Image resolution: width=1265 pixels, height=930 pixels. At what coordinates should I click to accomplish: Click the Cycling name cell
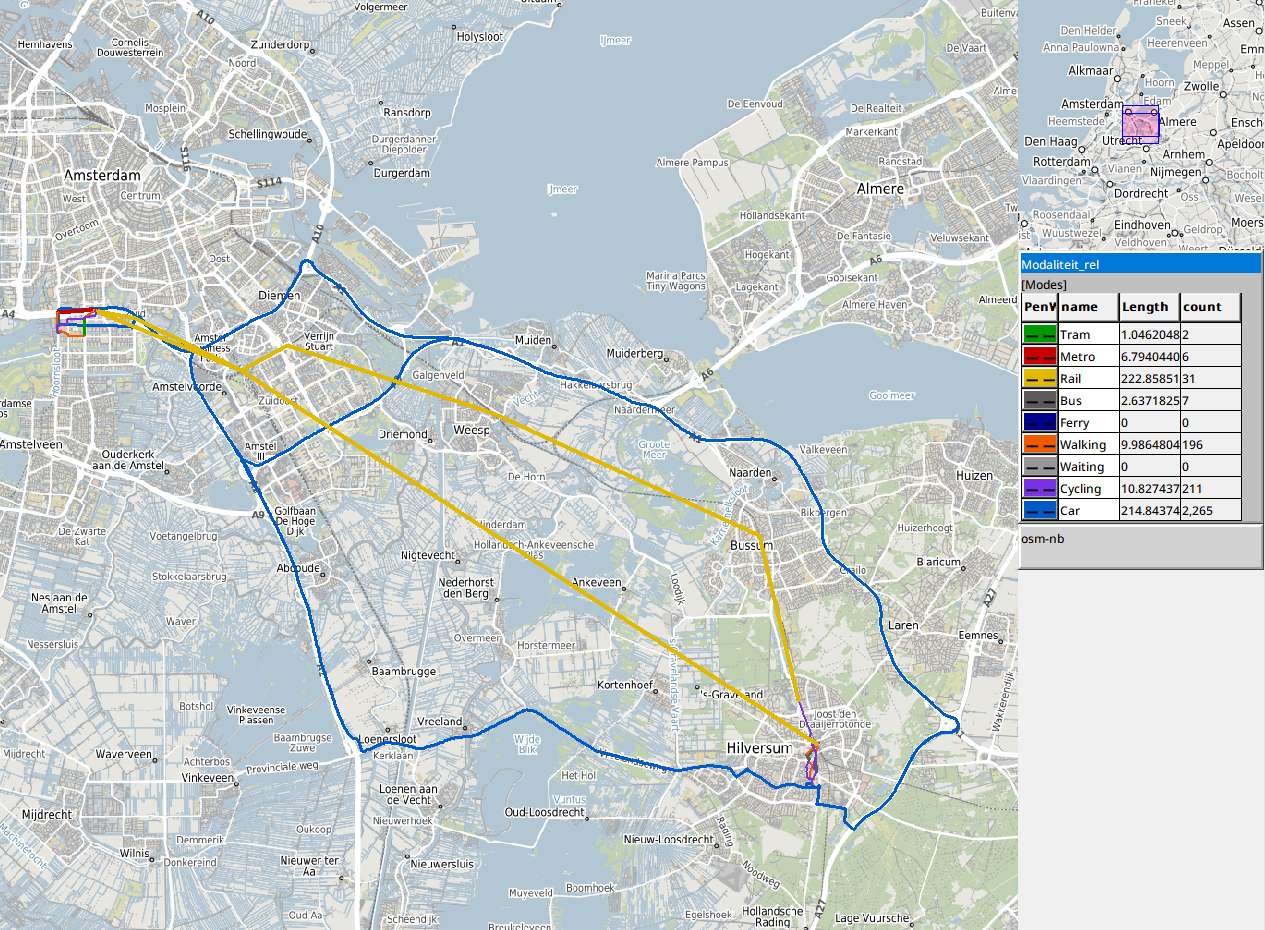pos(1088,489)
